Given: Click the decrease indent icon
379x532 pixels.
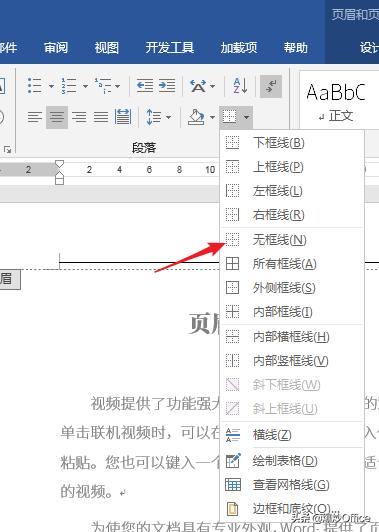Looking at the screenshot, I should pos(145,86).
